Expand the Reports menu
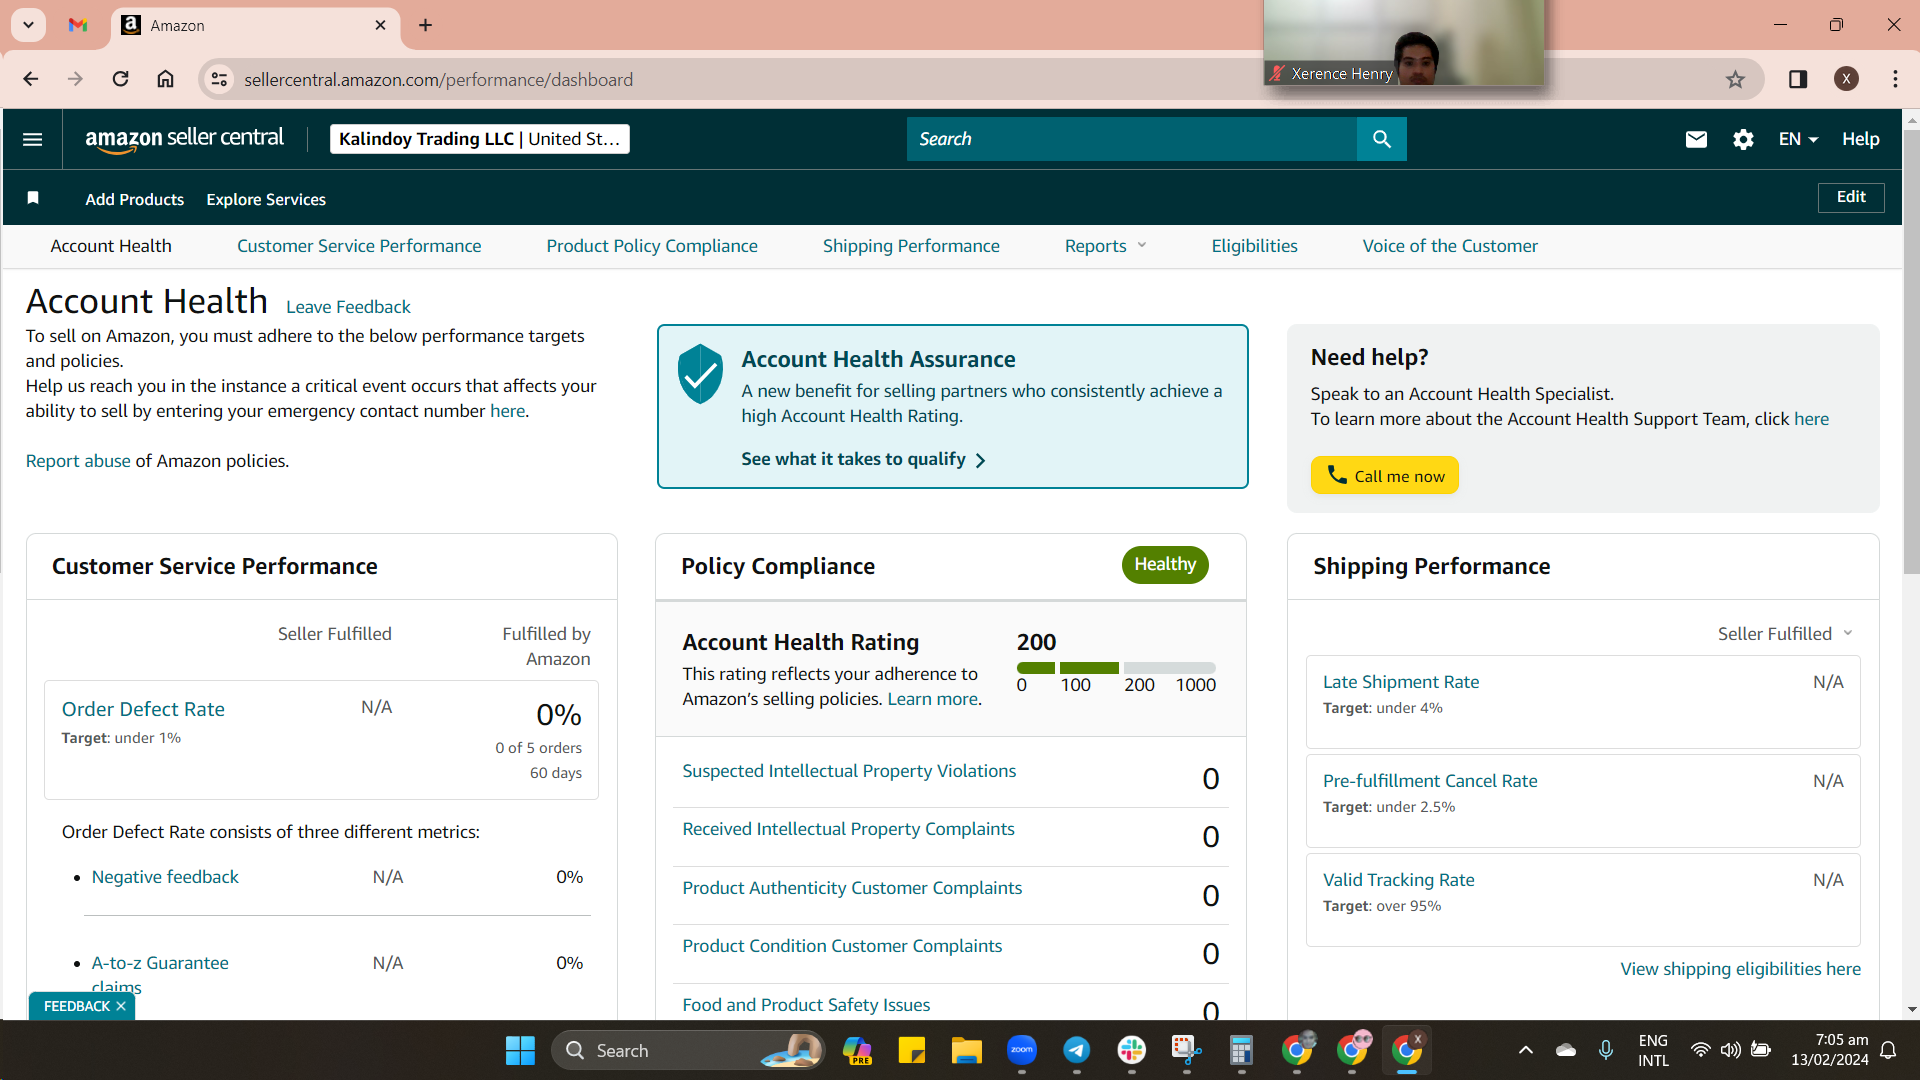Image resolution: width=1920 pixels, height=1080 pixels. click(1105, 246)
